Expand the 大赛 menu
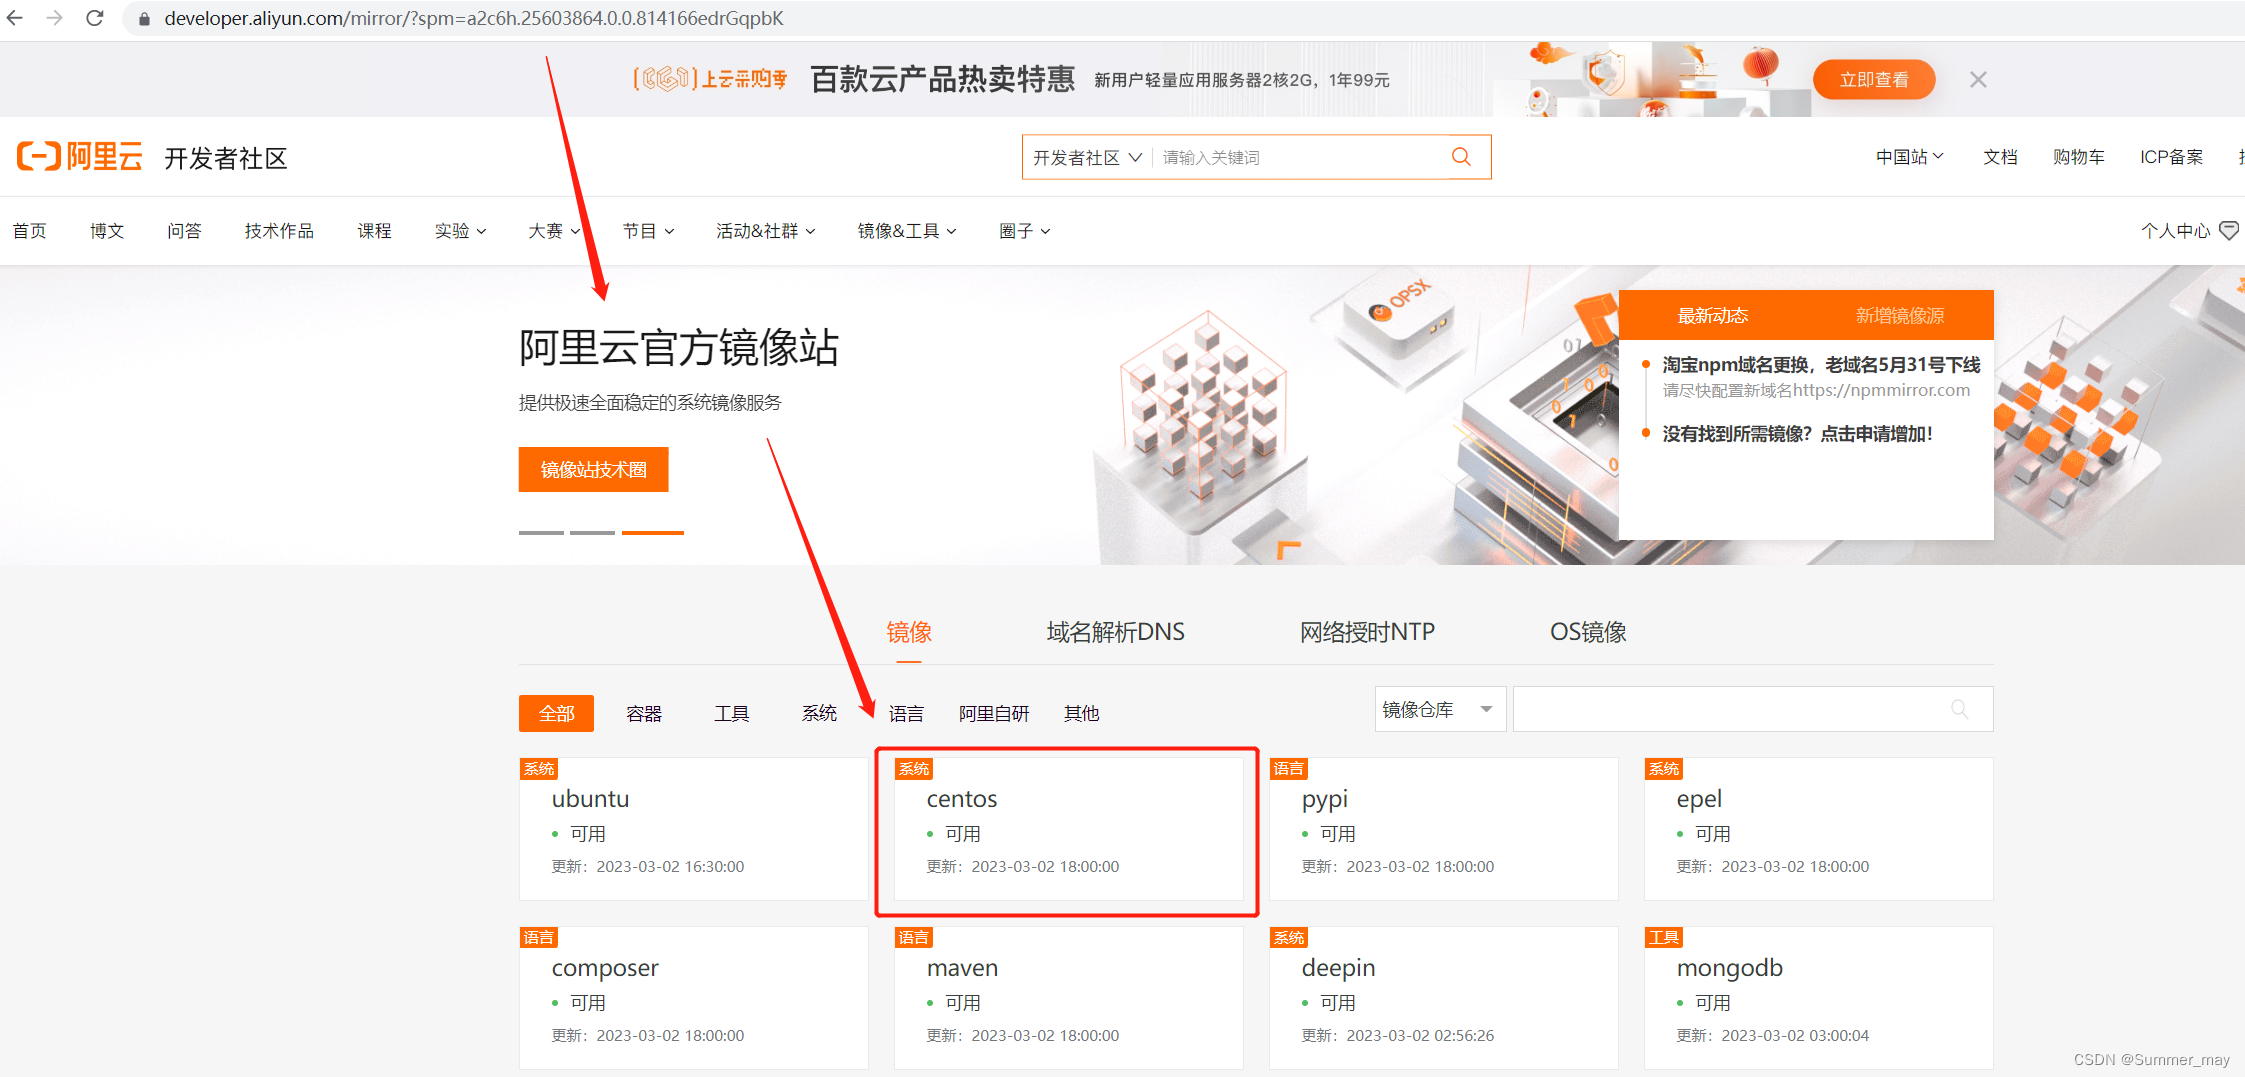Screen dimensions: 2245x1077 (x=554, y=231)
